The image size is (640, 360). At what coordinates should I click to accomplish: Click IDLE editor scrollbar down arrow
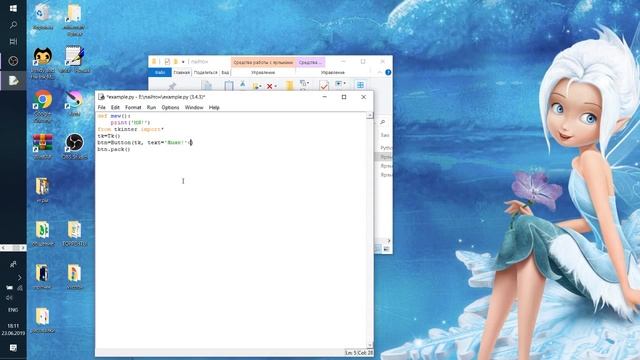click(x=370, y=345)
